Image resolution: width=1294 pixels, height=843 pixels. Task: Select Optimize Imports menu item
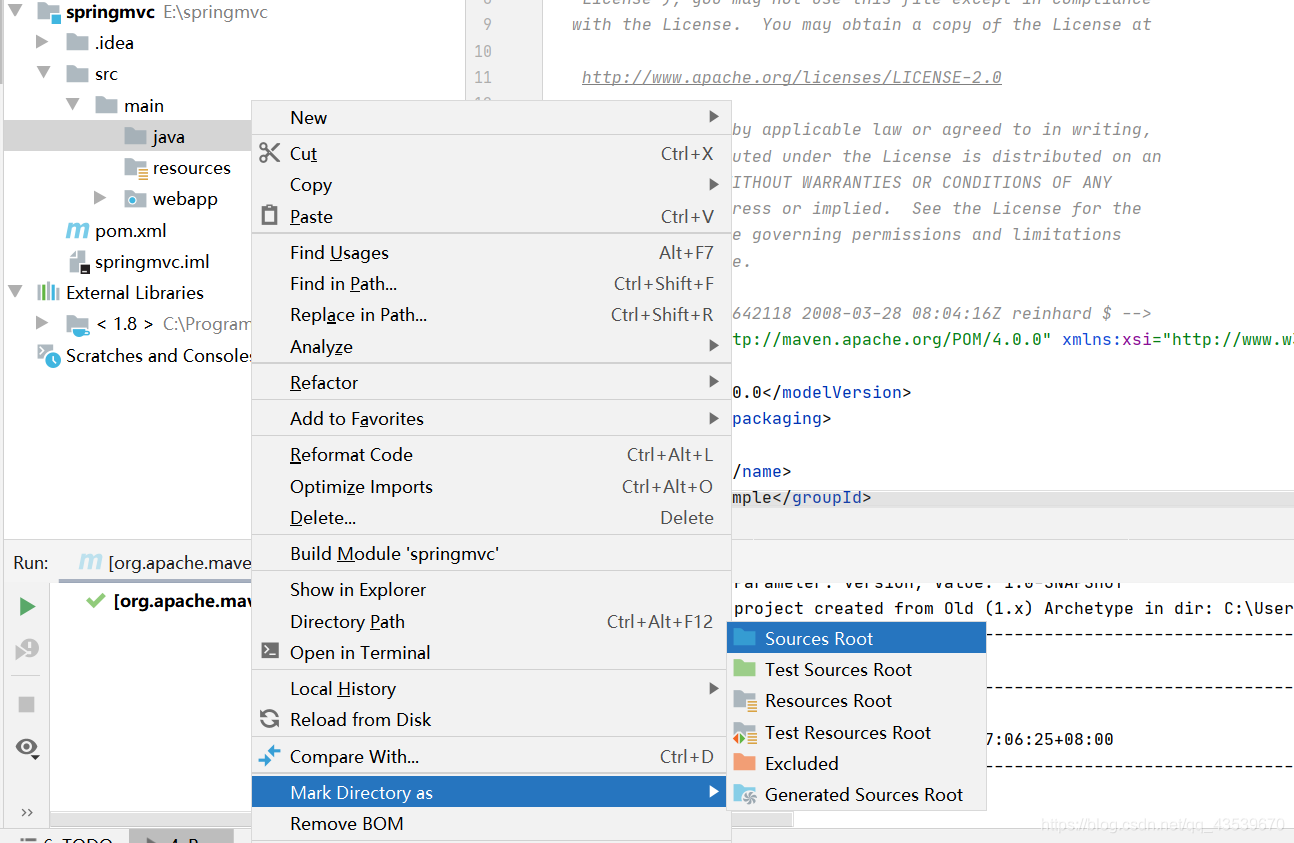tap(490, 487)
